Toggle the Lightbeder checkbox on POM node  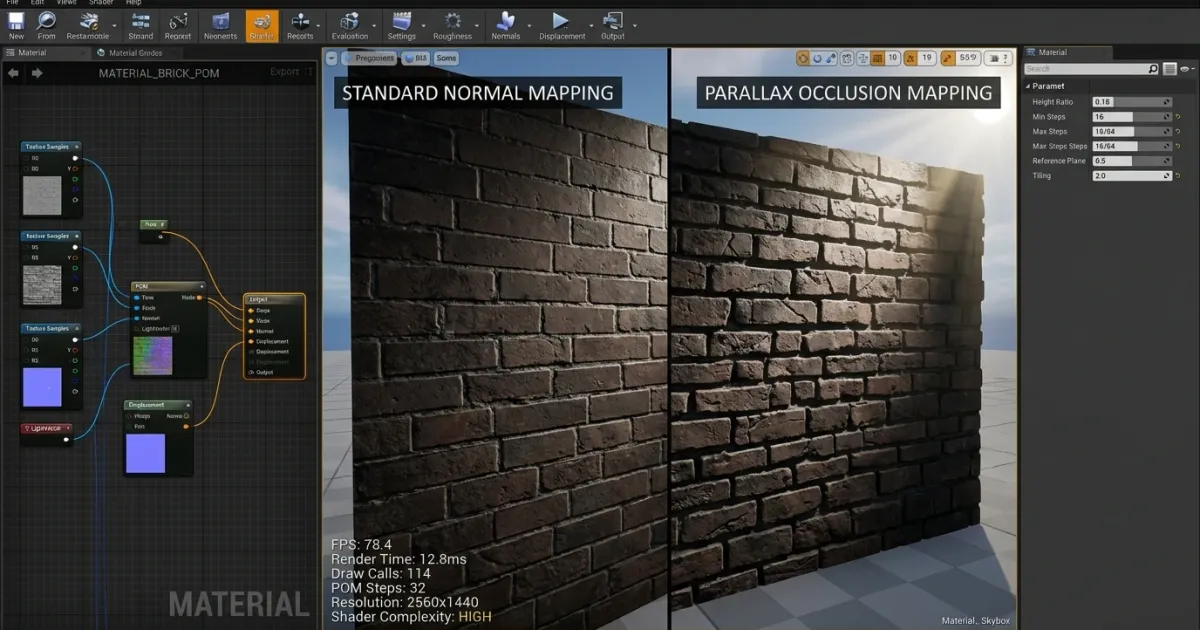click(175, 328)
